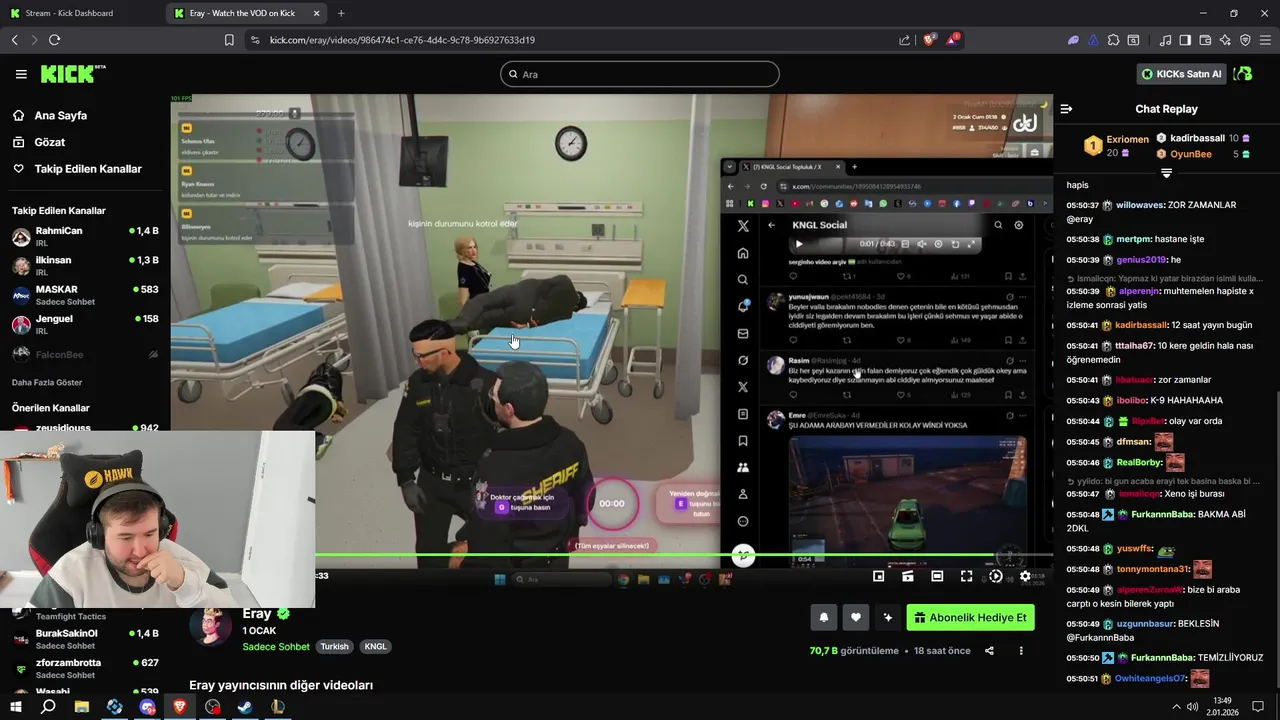This screenshot has width=1280, height=720.
Task: Go to Ana Sayfa in the sidebar
Action: click(60, 115)
